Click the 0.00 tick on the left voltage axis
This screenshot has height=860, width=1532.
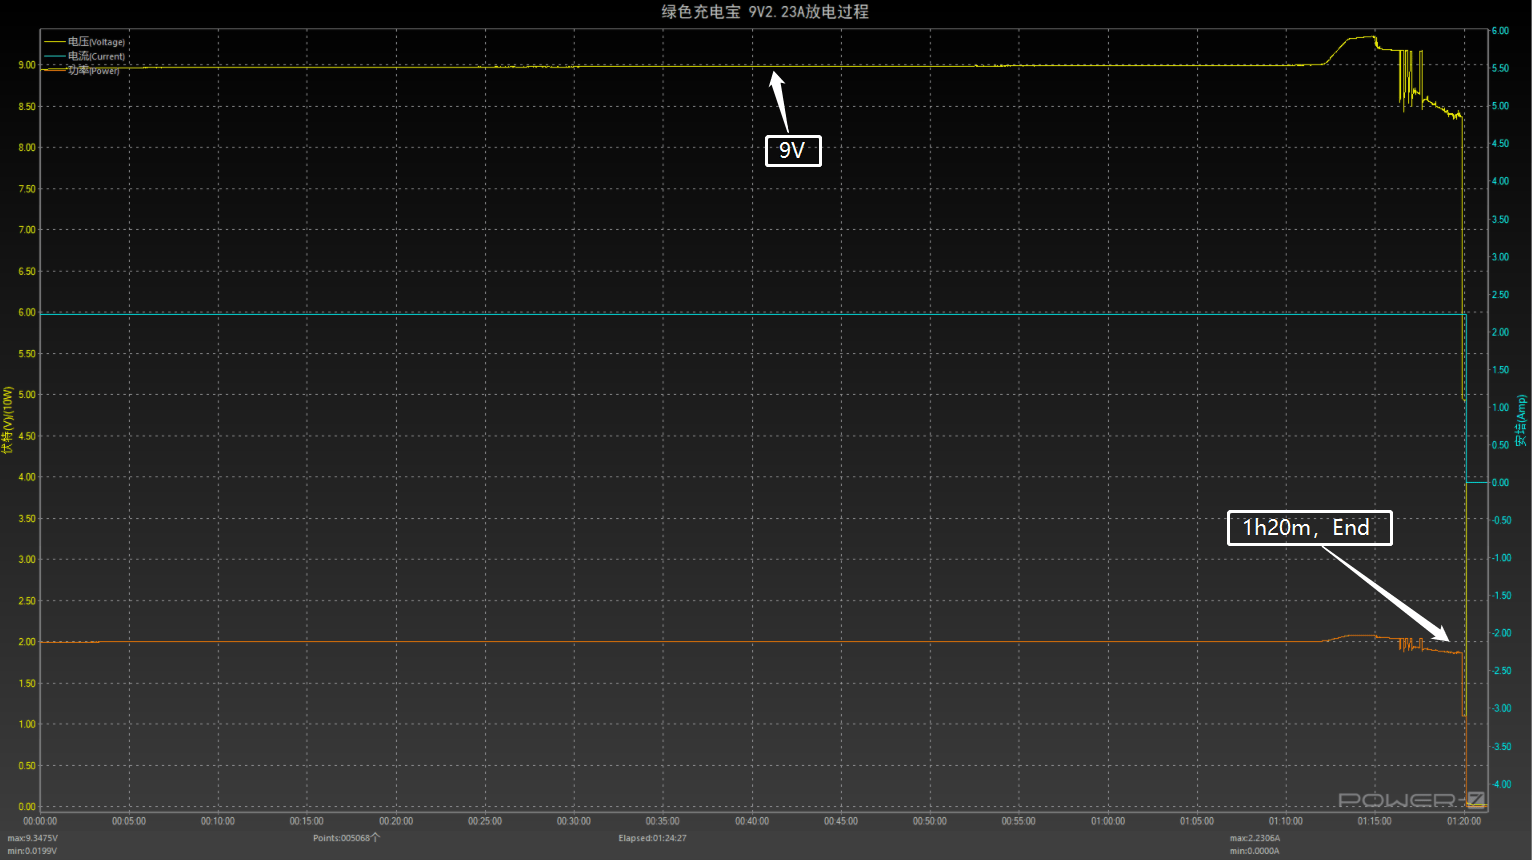tap(27, 806)
